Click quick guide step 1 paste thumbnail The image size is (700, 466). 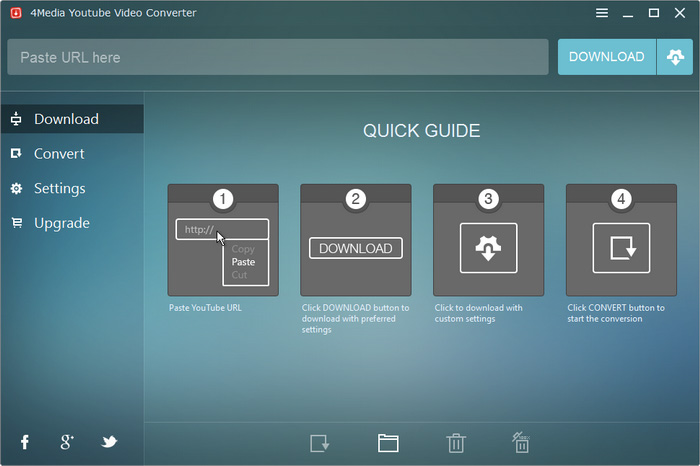click(x=223, y=240)
